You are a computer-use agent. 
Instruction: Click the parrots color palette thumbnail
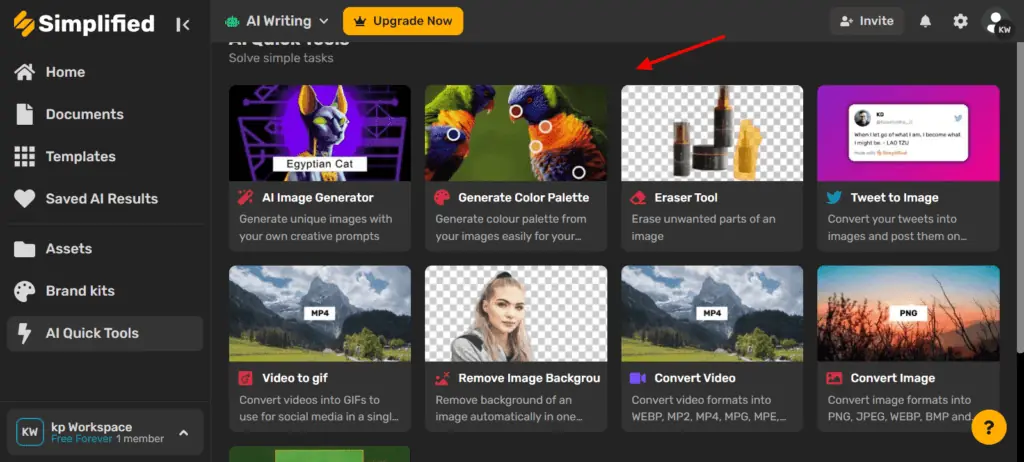point(516,133)
